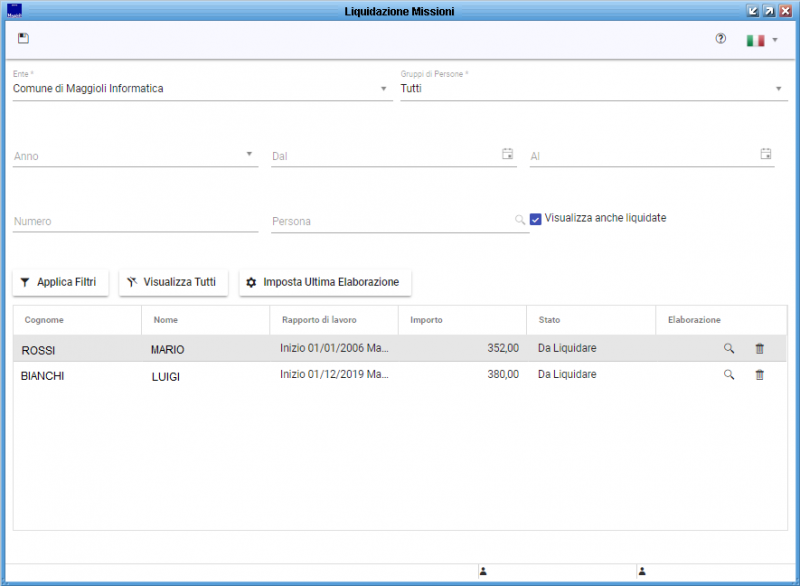Click the save floppy disk icon
800x586 pixels.
[x=23, y=39]
